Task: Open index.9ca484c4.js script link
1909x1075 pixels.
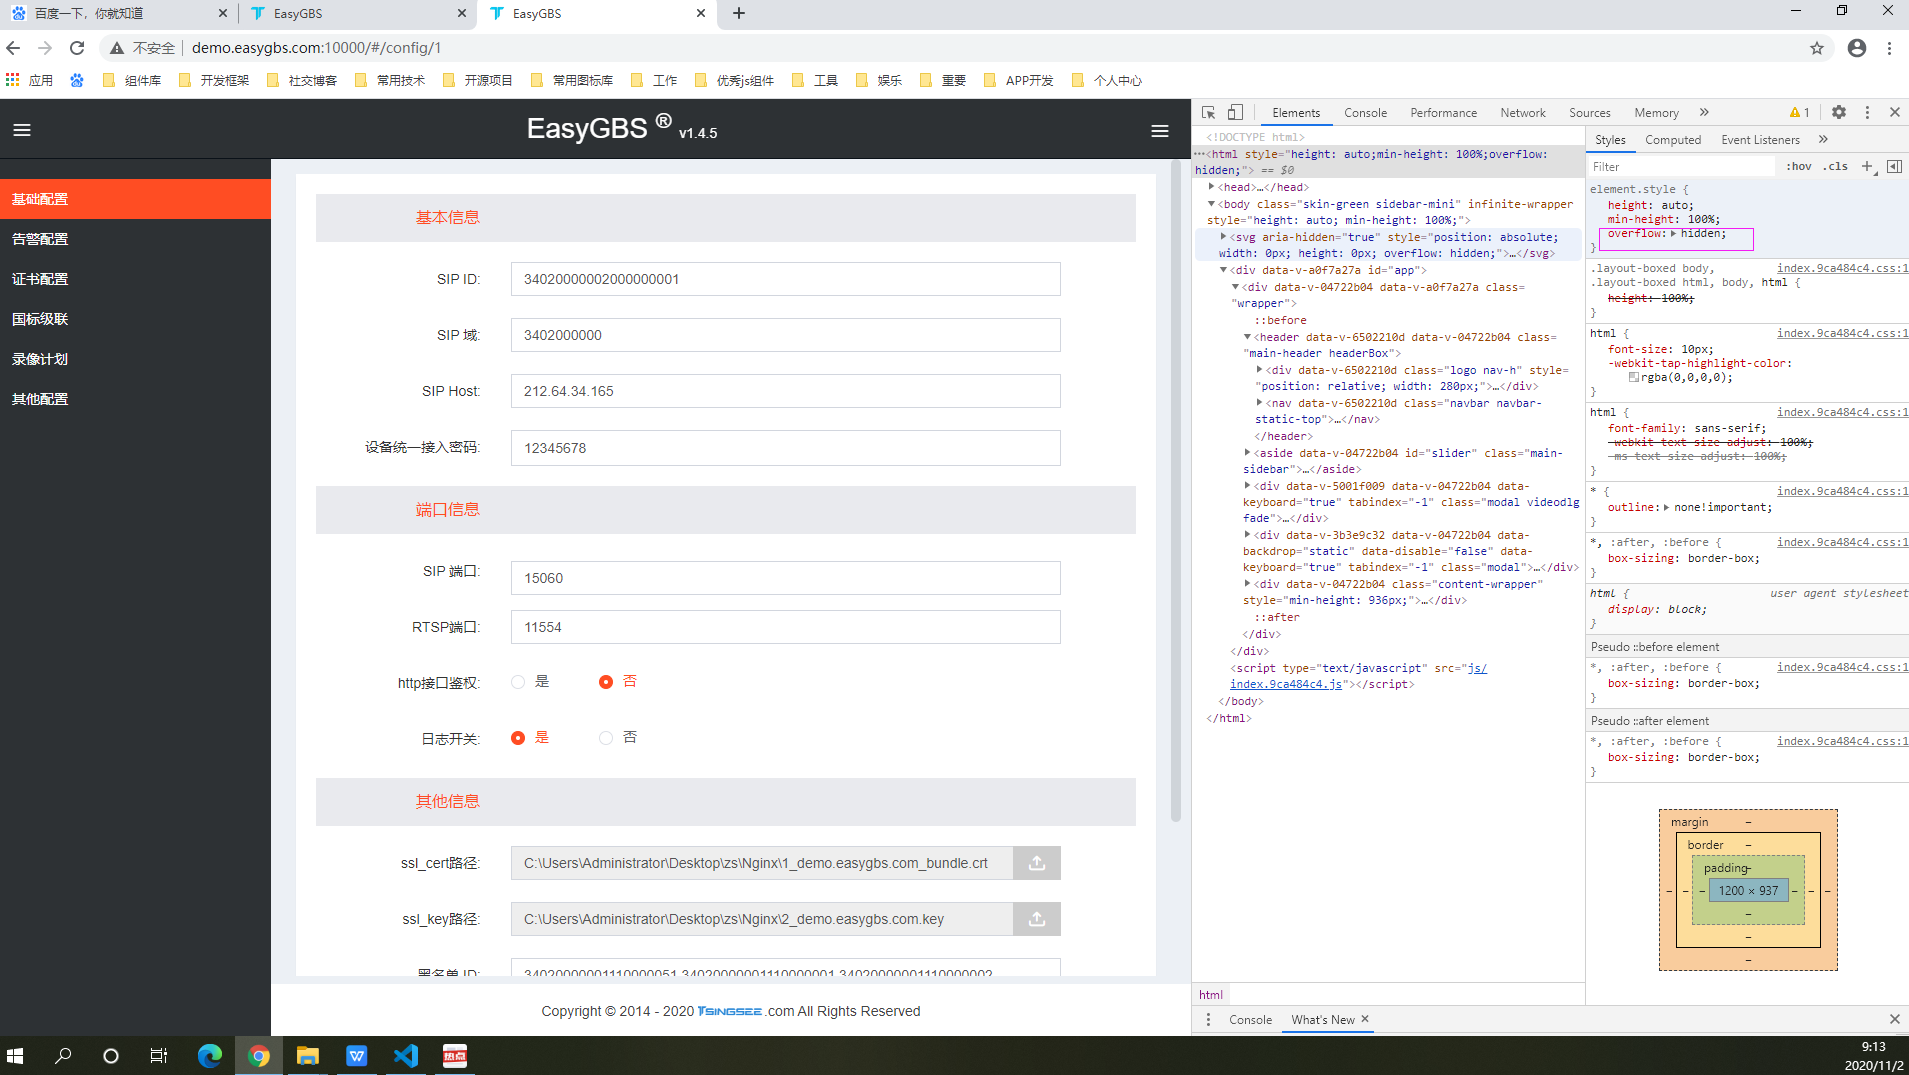Action: pyautogui.click(x=1286, y=684)
